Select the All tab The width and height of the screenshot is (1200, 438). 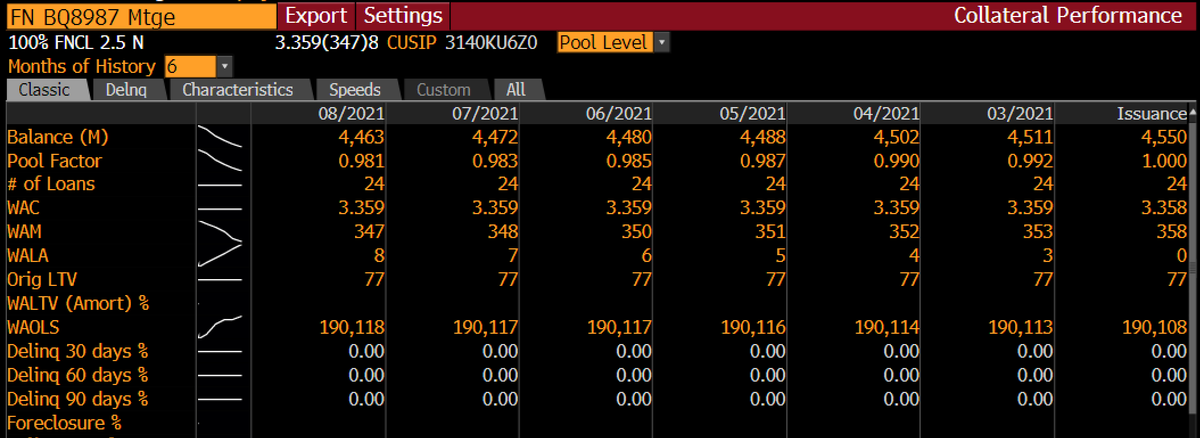pyautogui.click(x=517, y=90)
